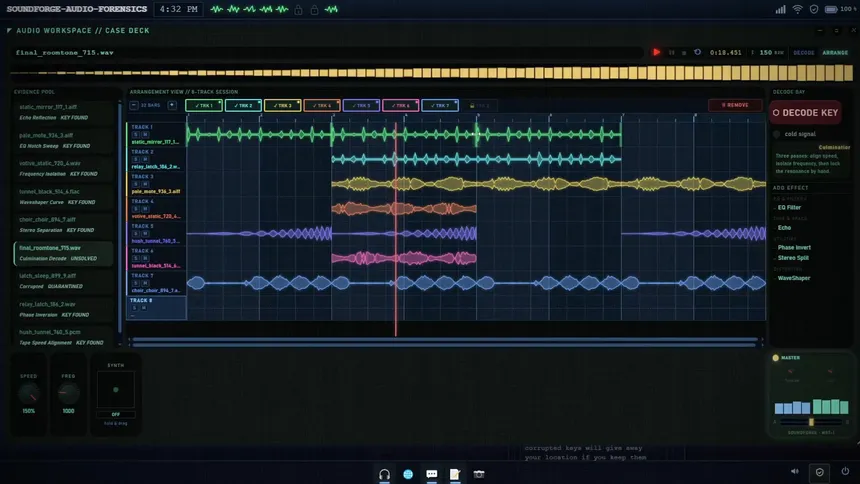Viewport: 860px width, 484px height.
Task: Select votive_static_720_4.wav in evidence pool
Action: (x=64, y=168)
